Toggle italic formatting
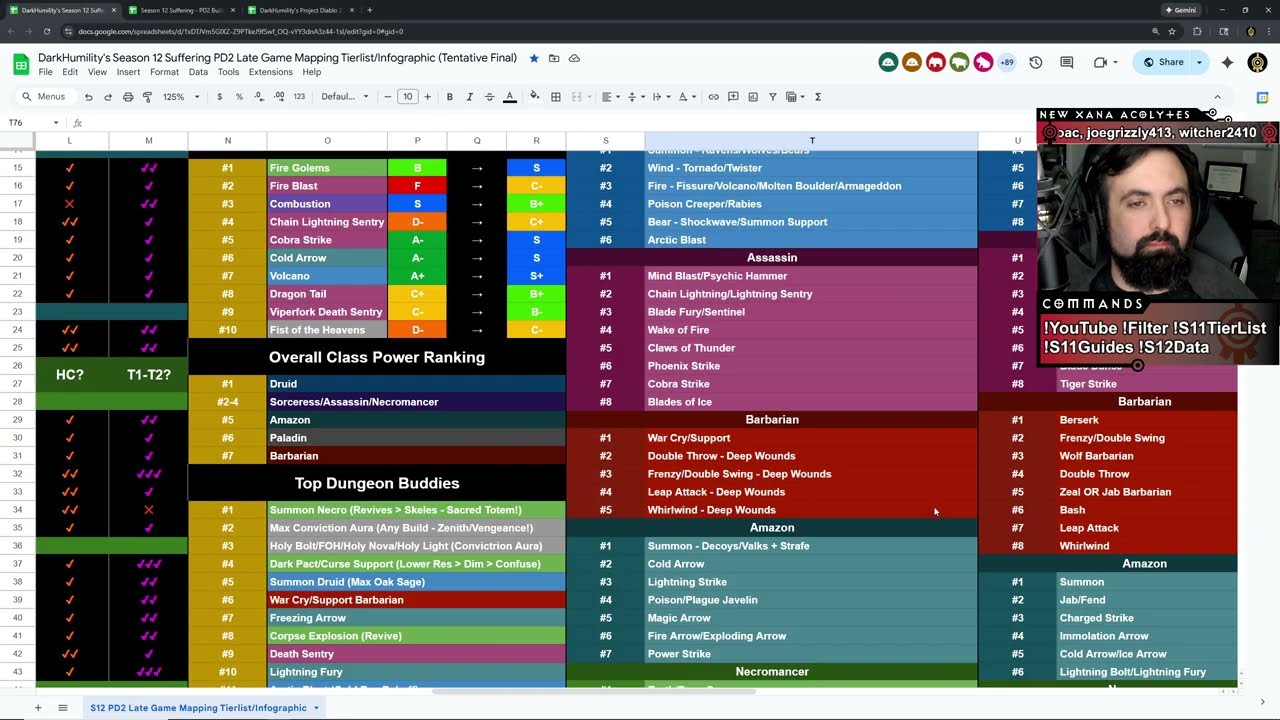1280x720 pixels. coord(469,97)
